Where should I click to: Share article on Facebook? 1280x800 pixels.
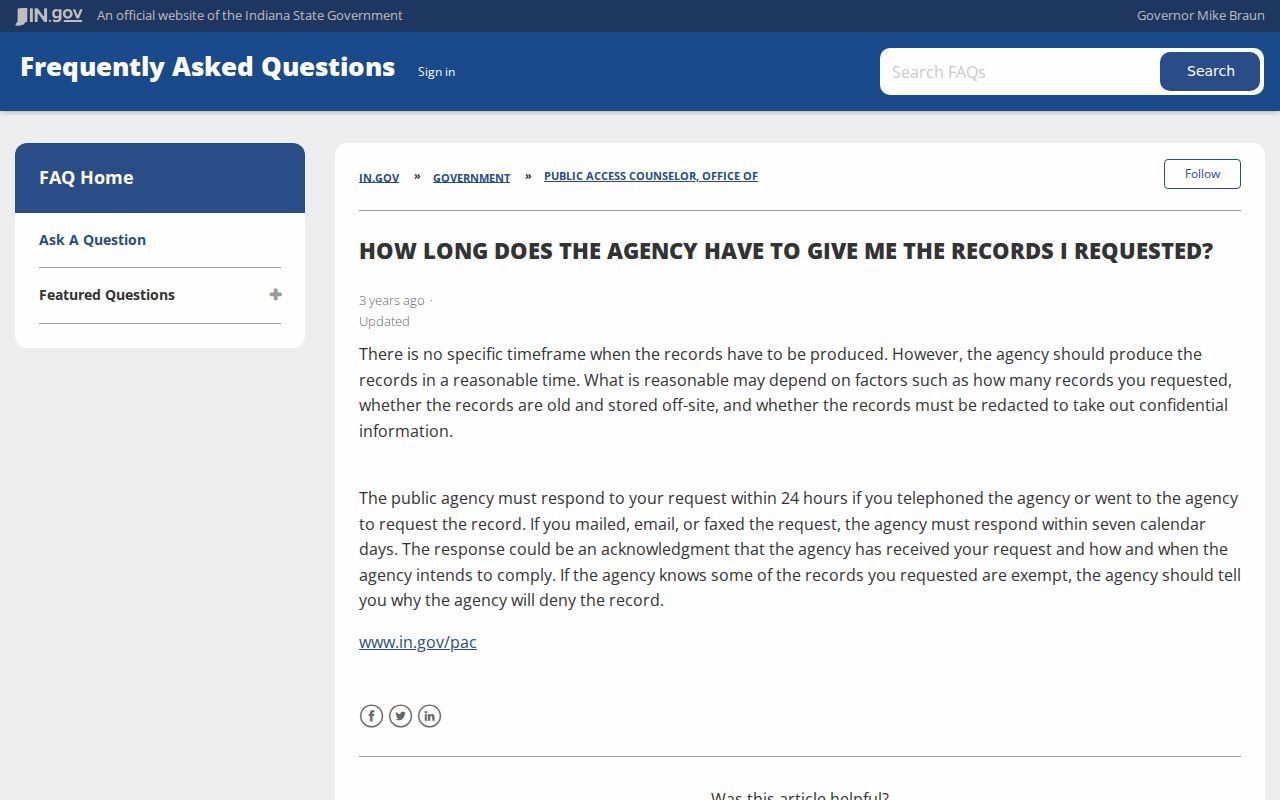[371, 716]
